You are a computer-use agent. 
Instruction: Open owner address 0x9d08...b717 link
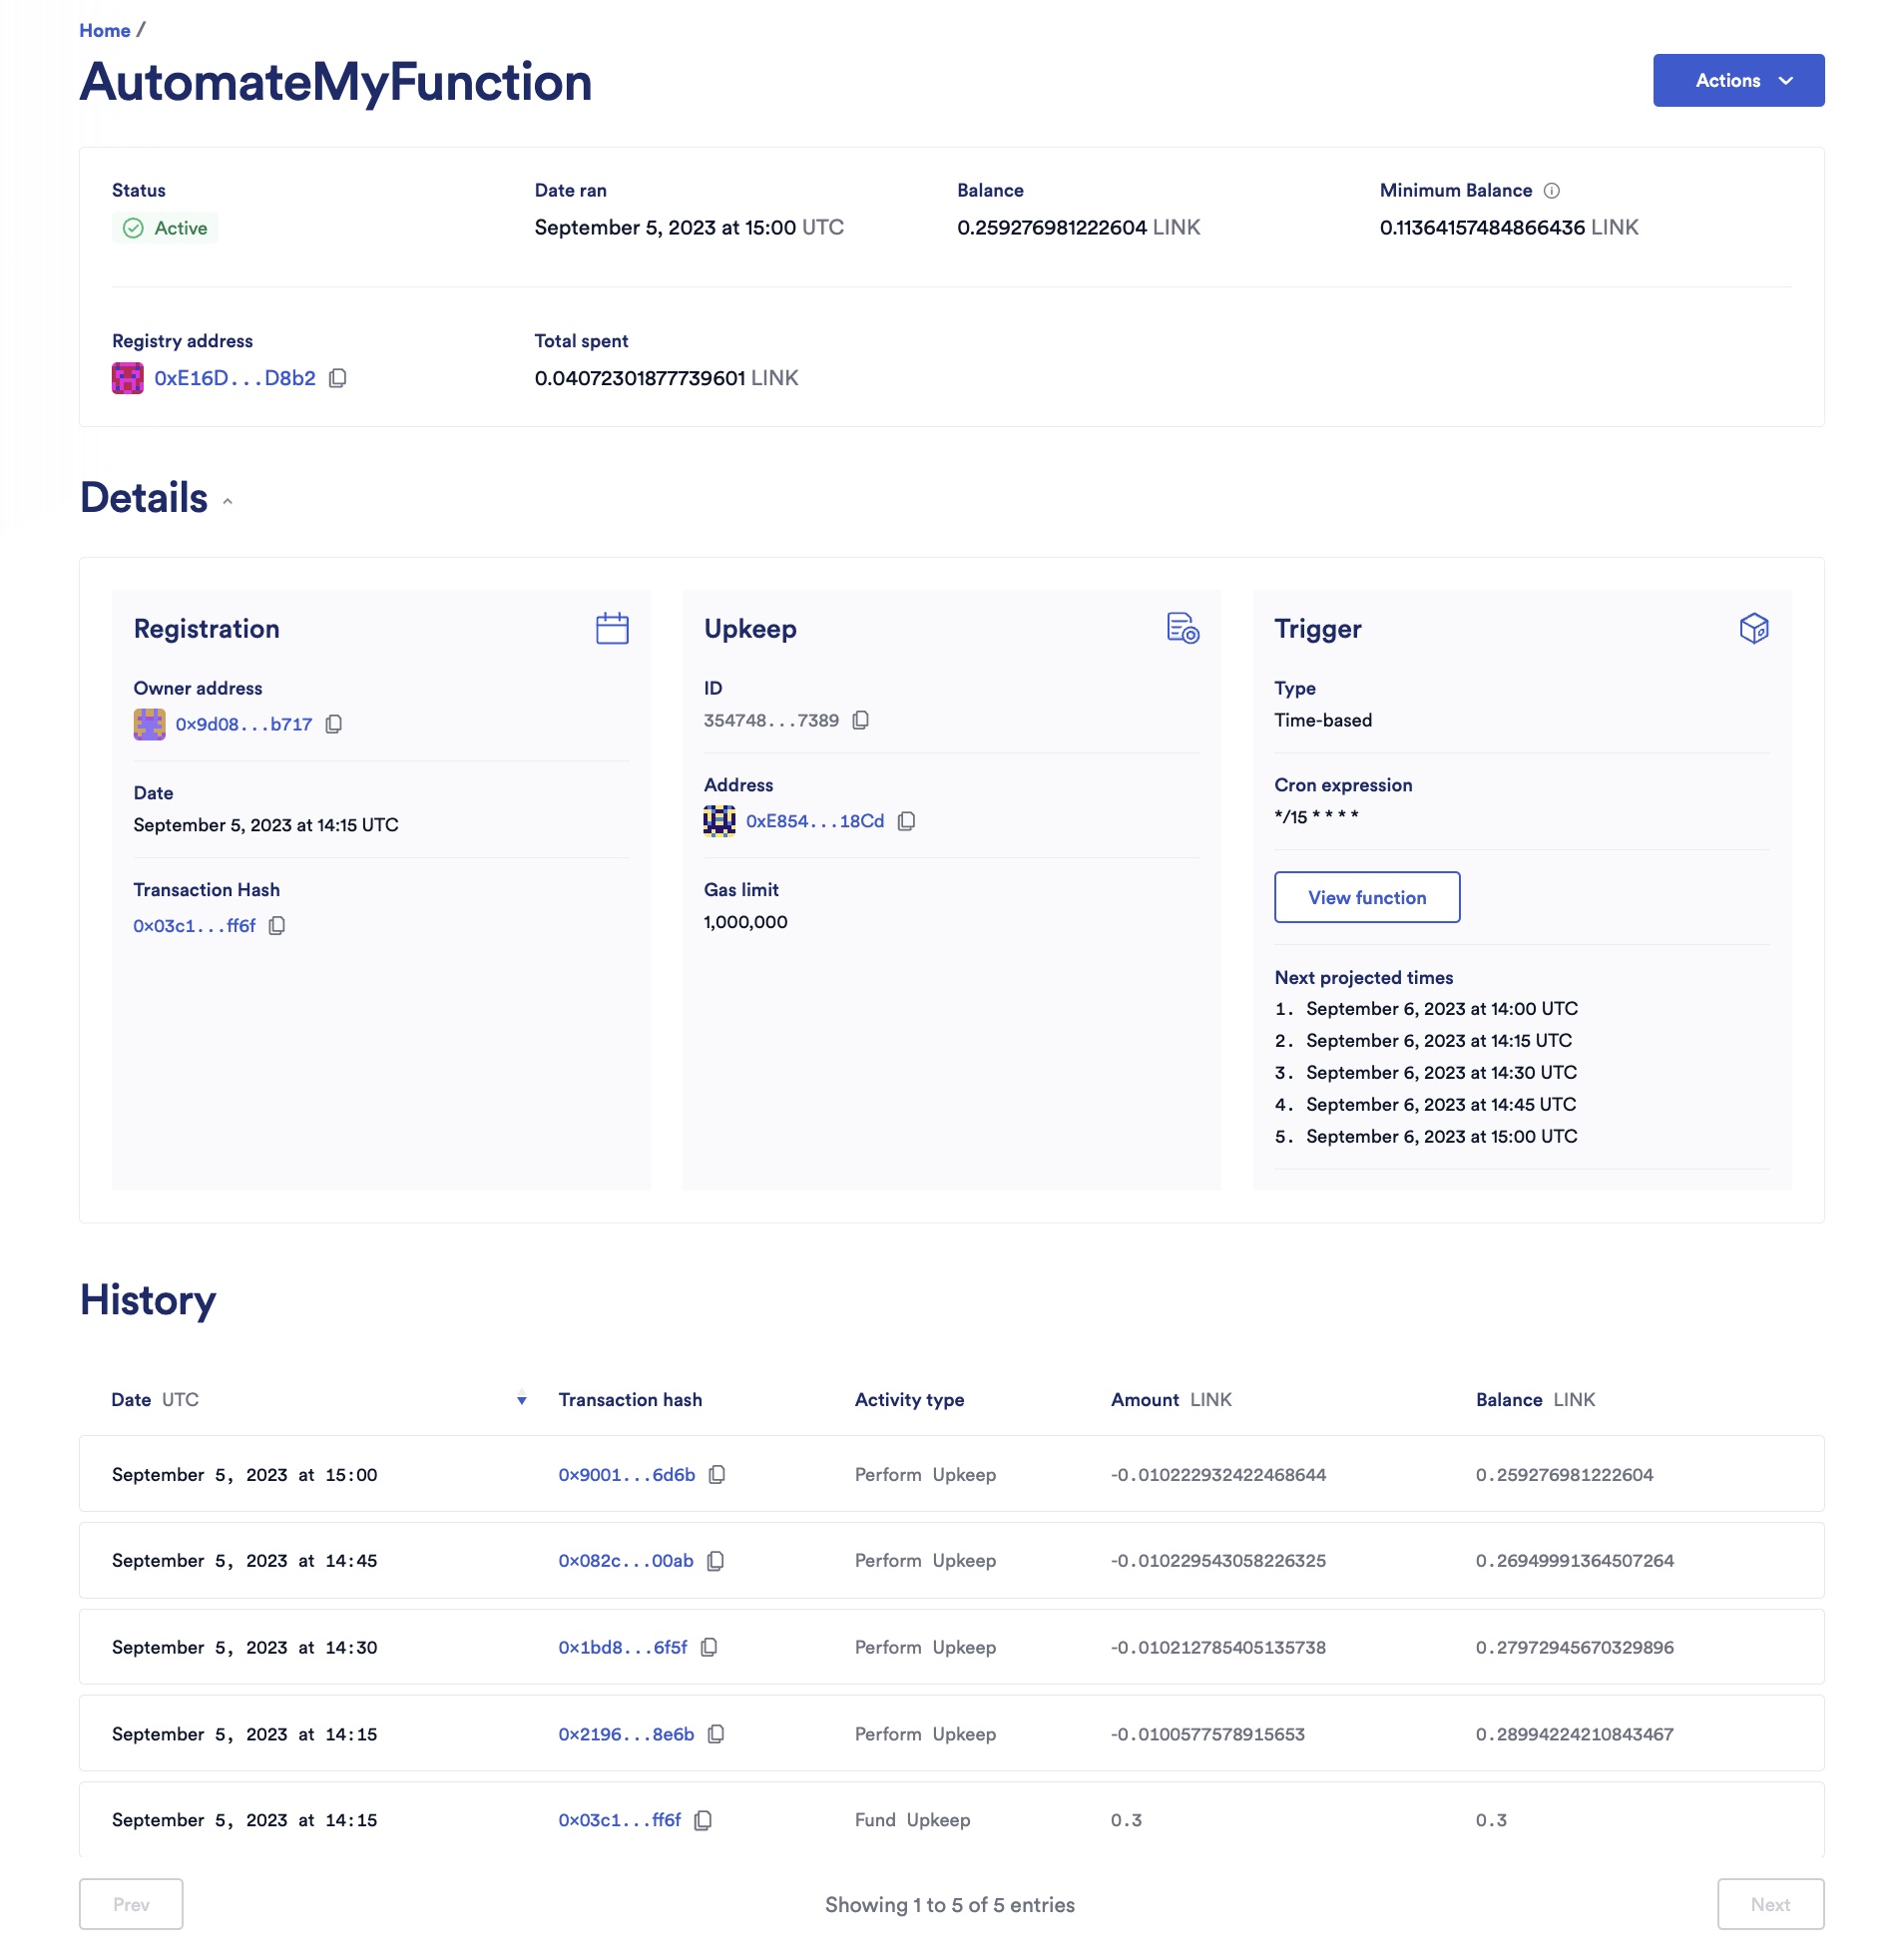click(243, 724)
